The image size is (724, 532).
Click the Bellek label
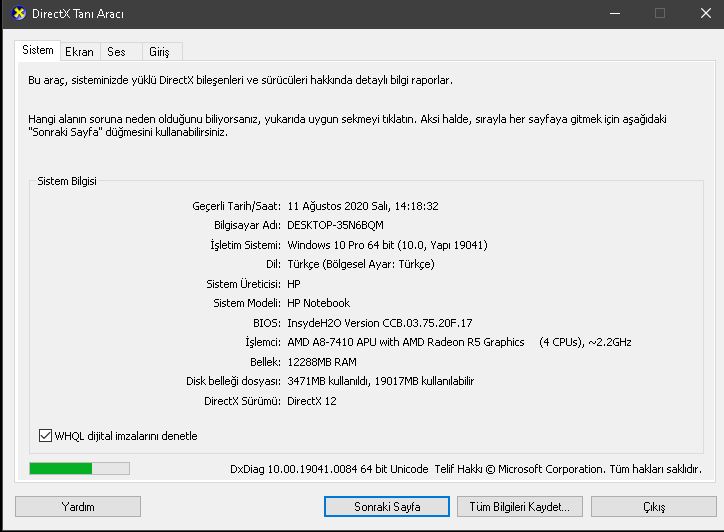265,362
